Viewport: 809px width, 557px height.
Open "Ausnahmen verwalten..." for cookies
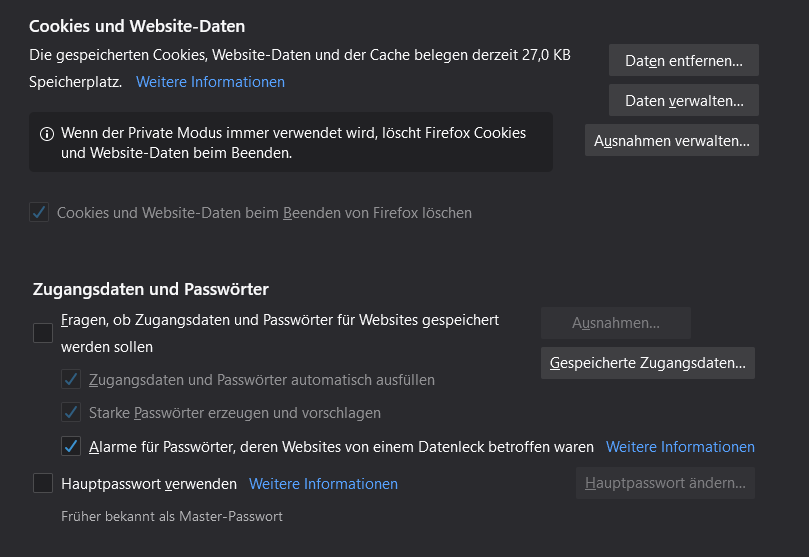point(672,141)
